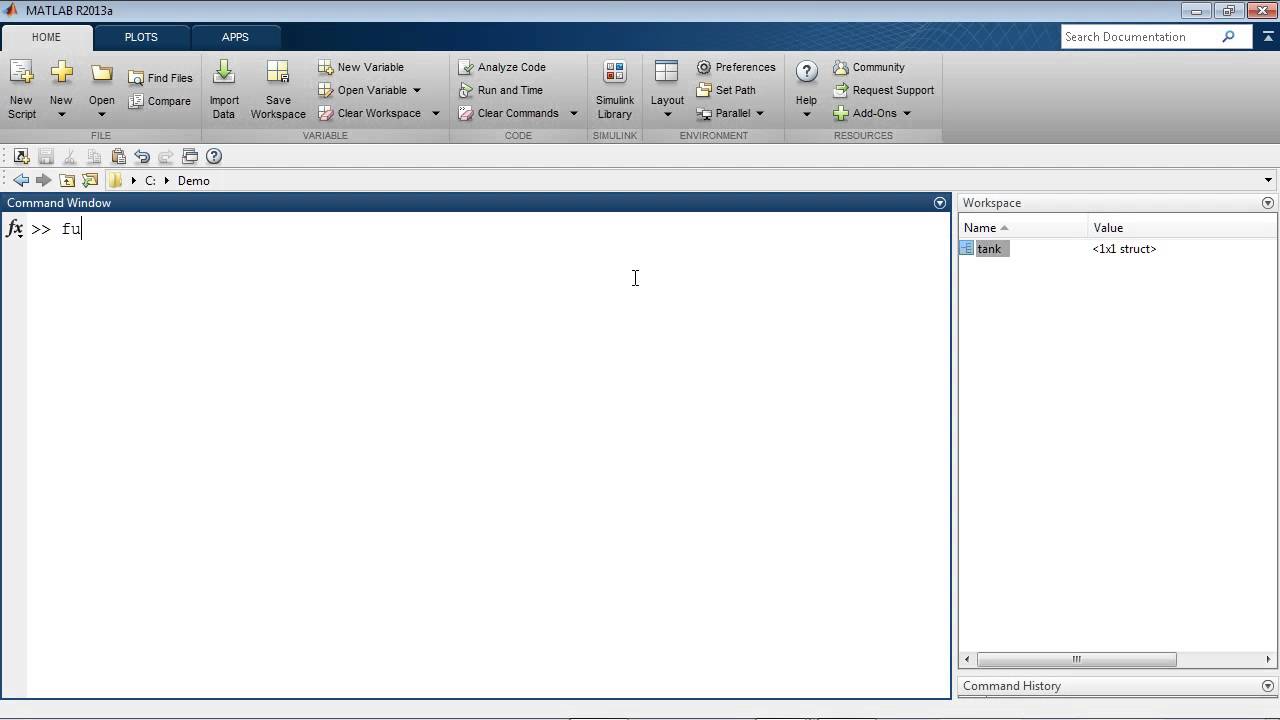The image size is (1280, 720).
Task: Click the Switch Windows icon
Action: coord(190,156)
